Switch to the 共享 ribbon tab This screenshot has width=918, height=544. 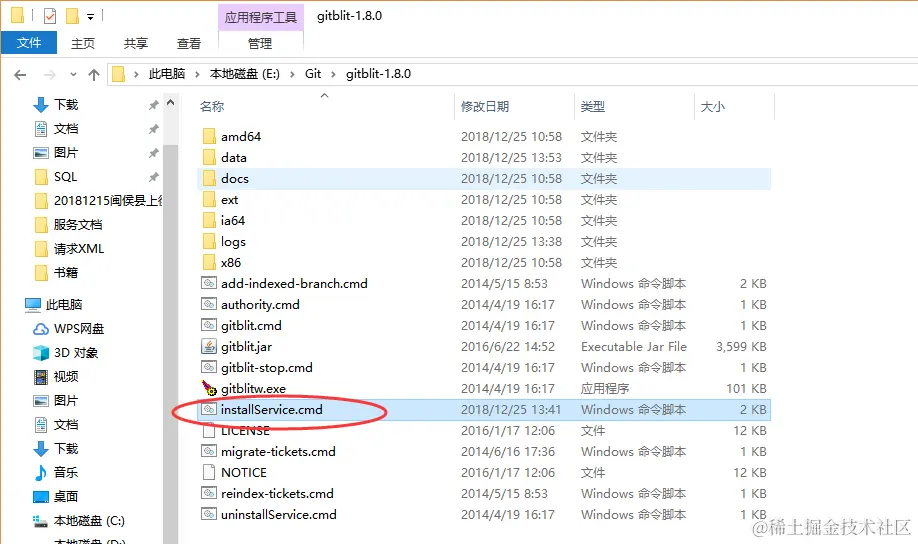136,43
